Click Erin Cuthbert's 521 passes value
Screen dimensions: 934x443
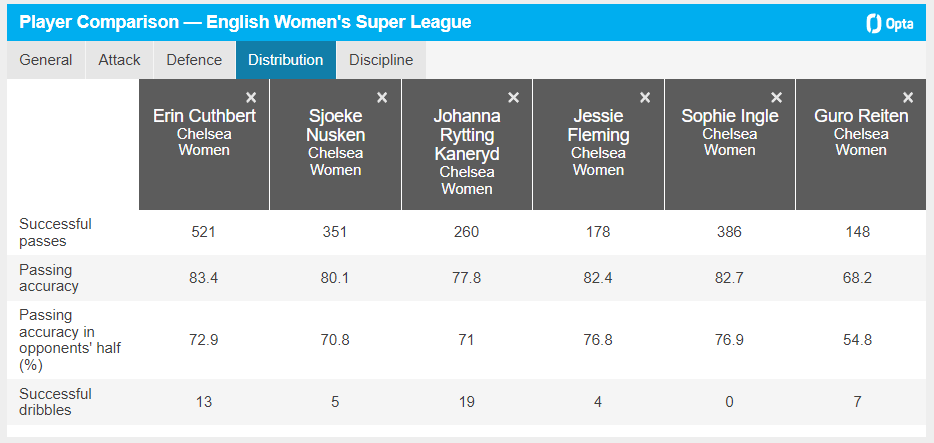204,232
